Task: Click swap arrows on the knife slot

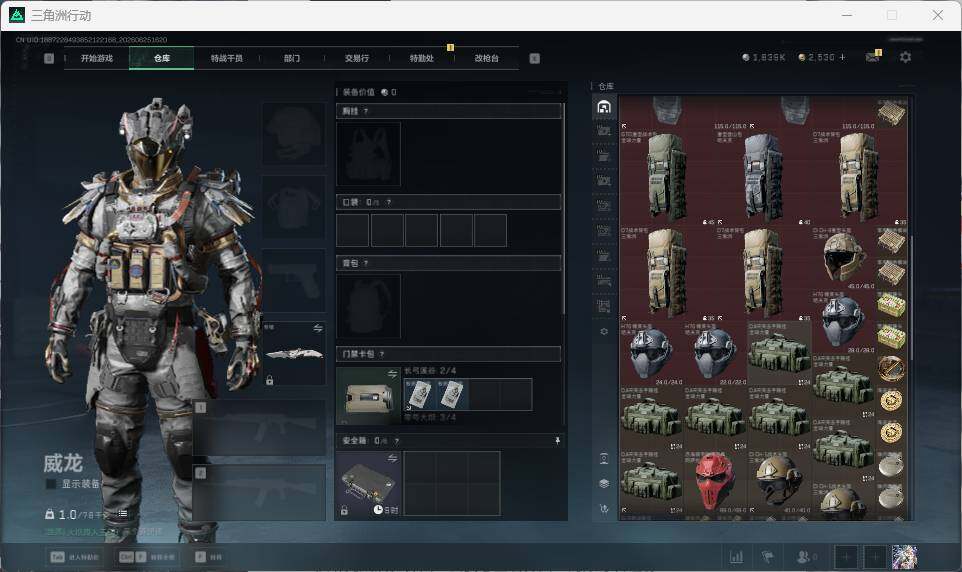Action: (x=318, y=328)
